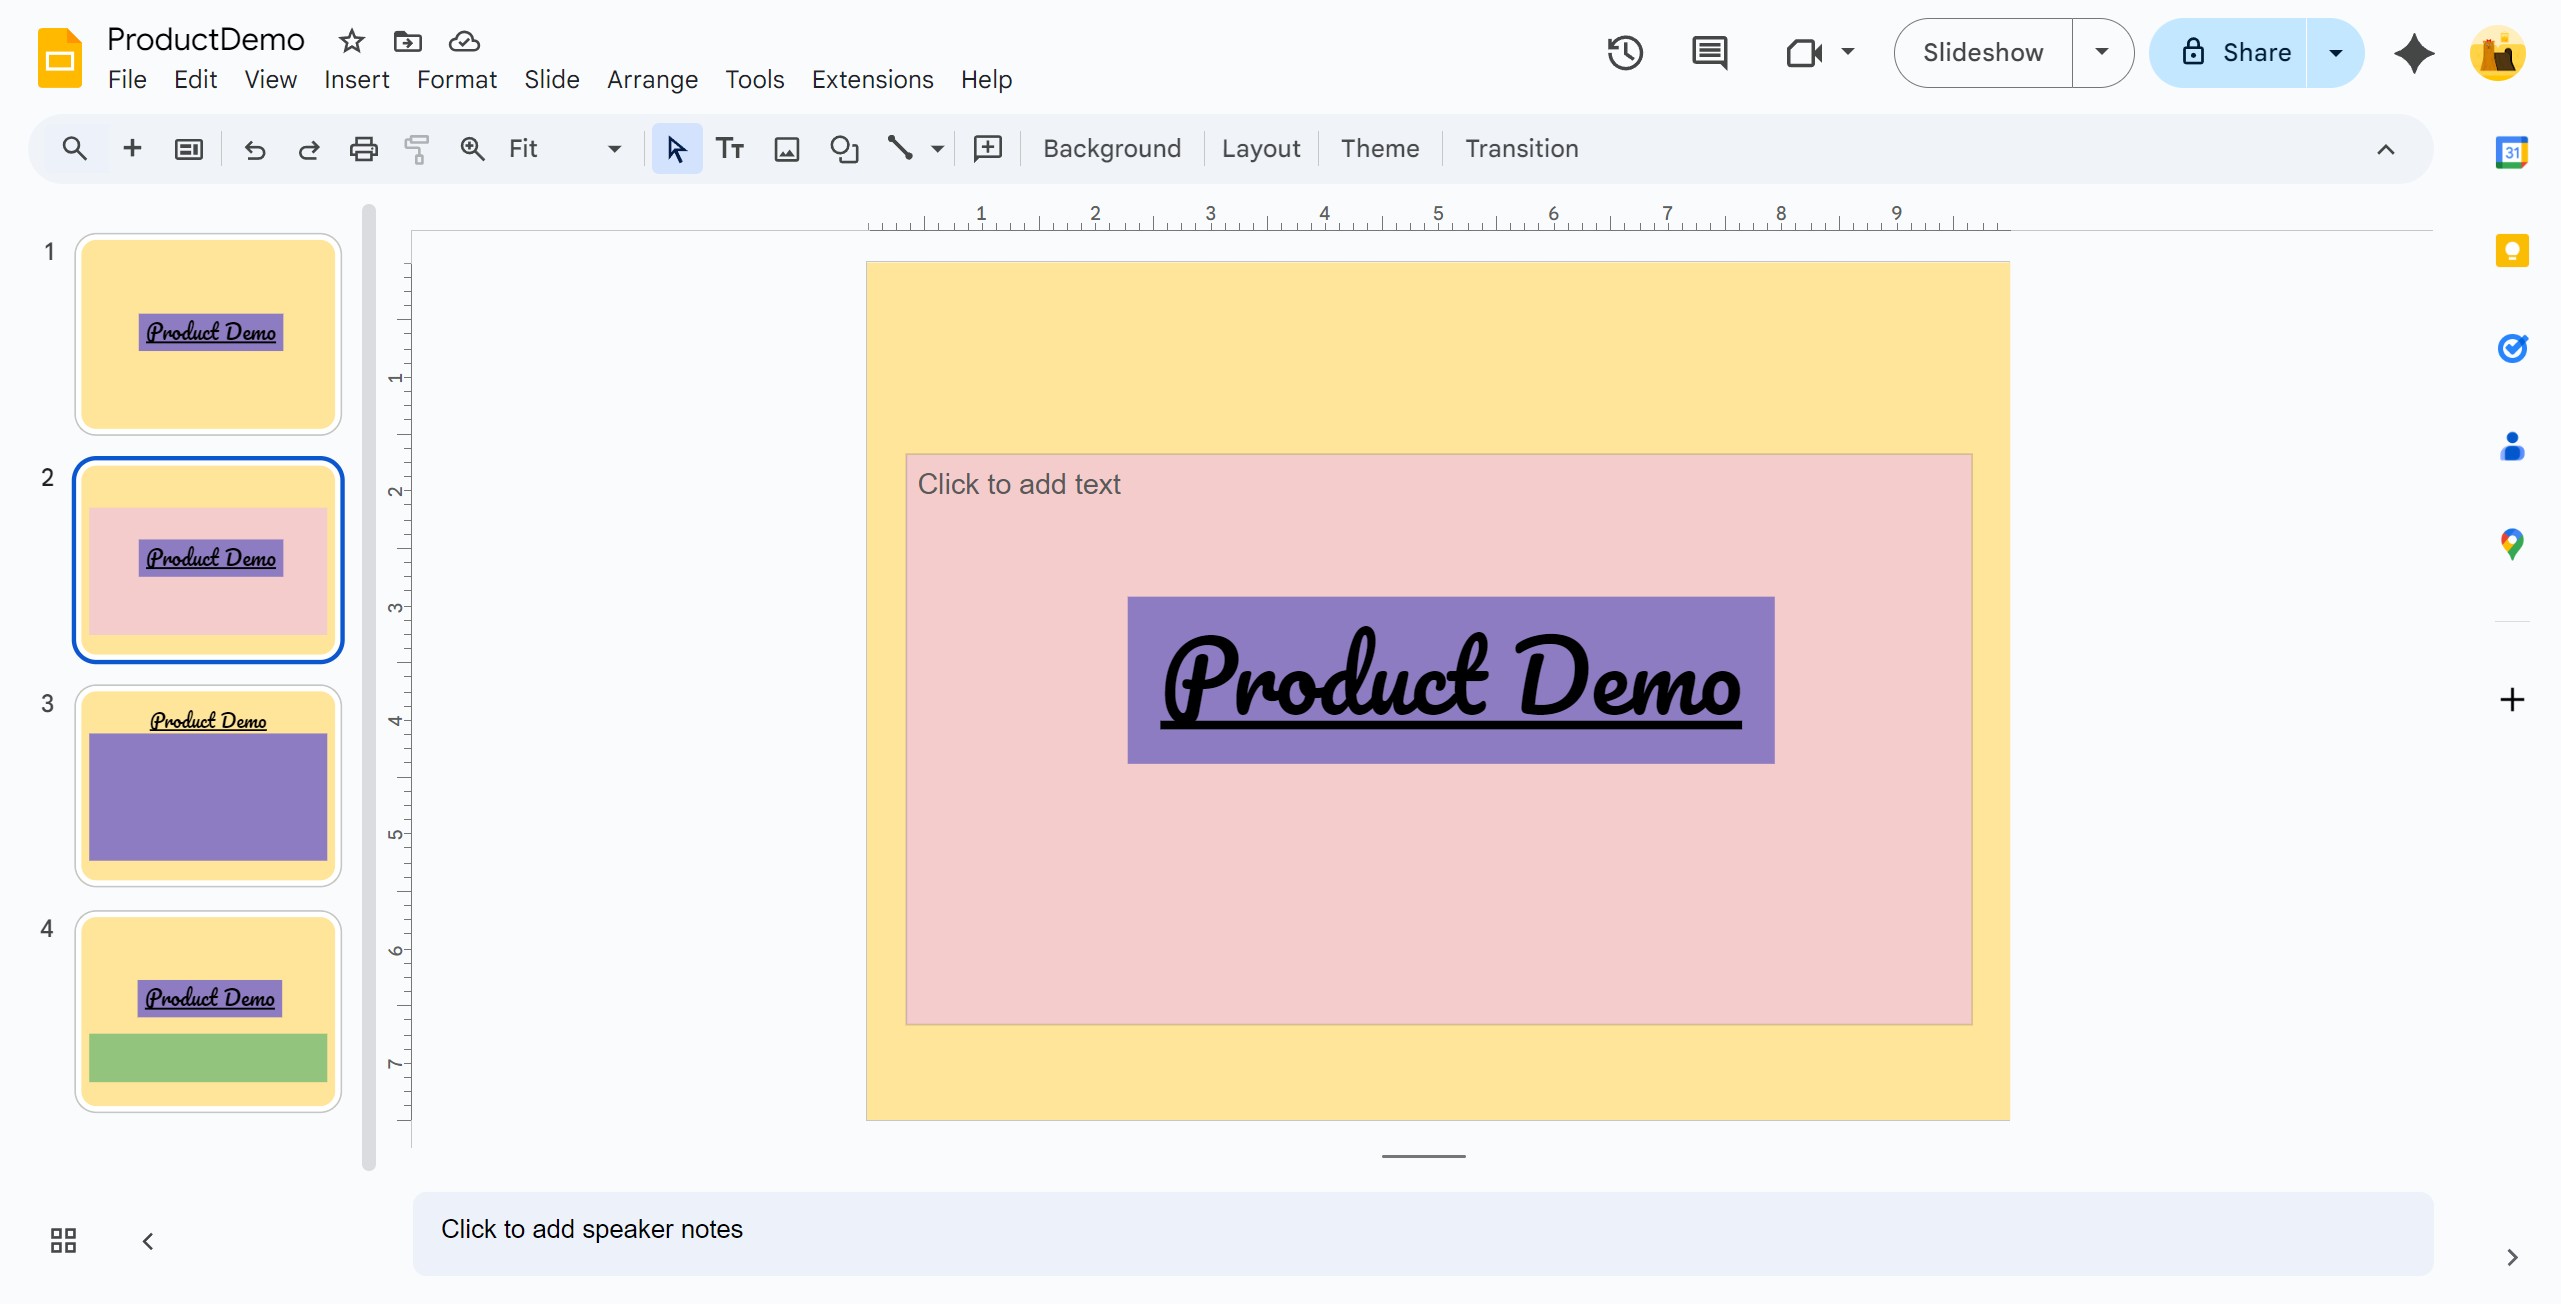Image resolution: width=2561 pixels, height=1306 pixels.
Task: Open the Slide menu
Action: [x=551, y=79]
